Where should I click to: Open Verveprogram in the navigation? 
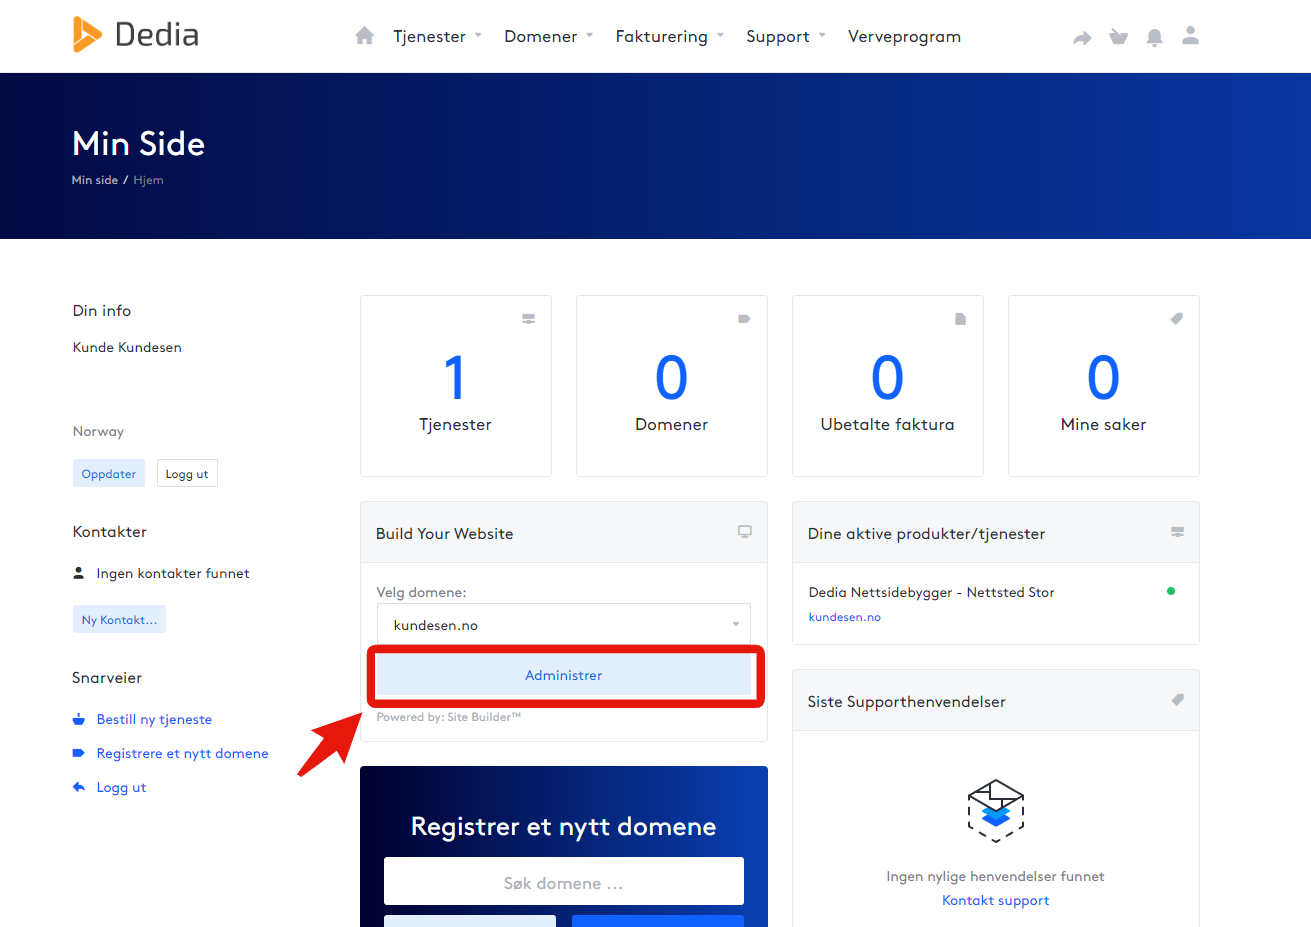(904, 36)
